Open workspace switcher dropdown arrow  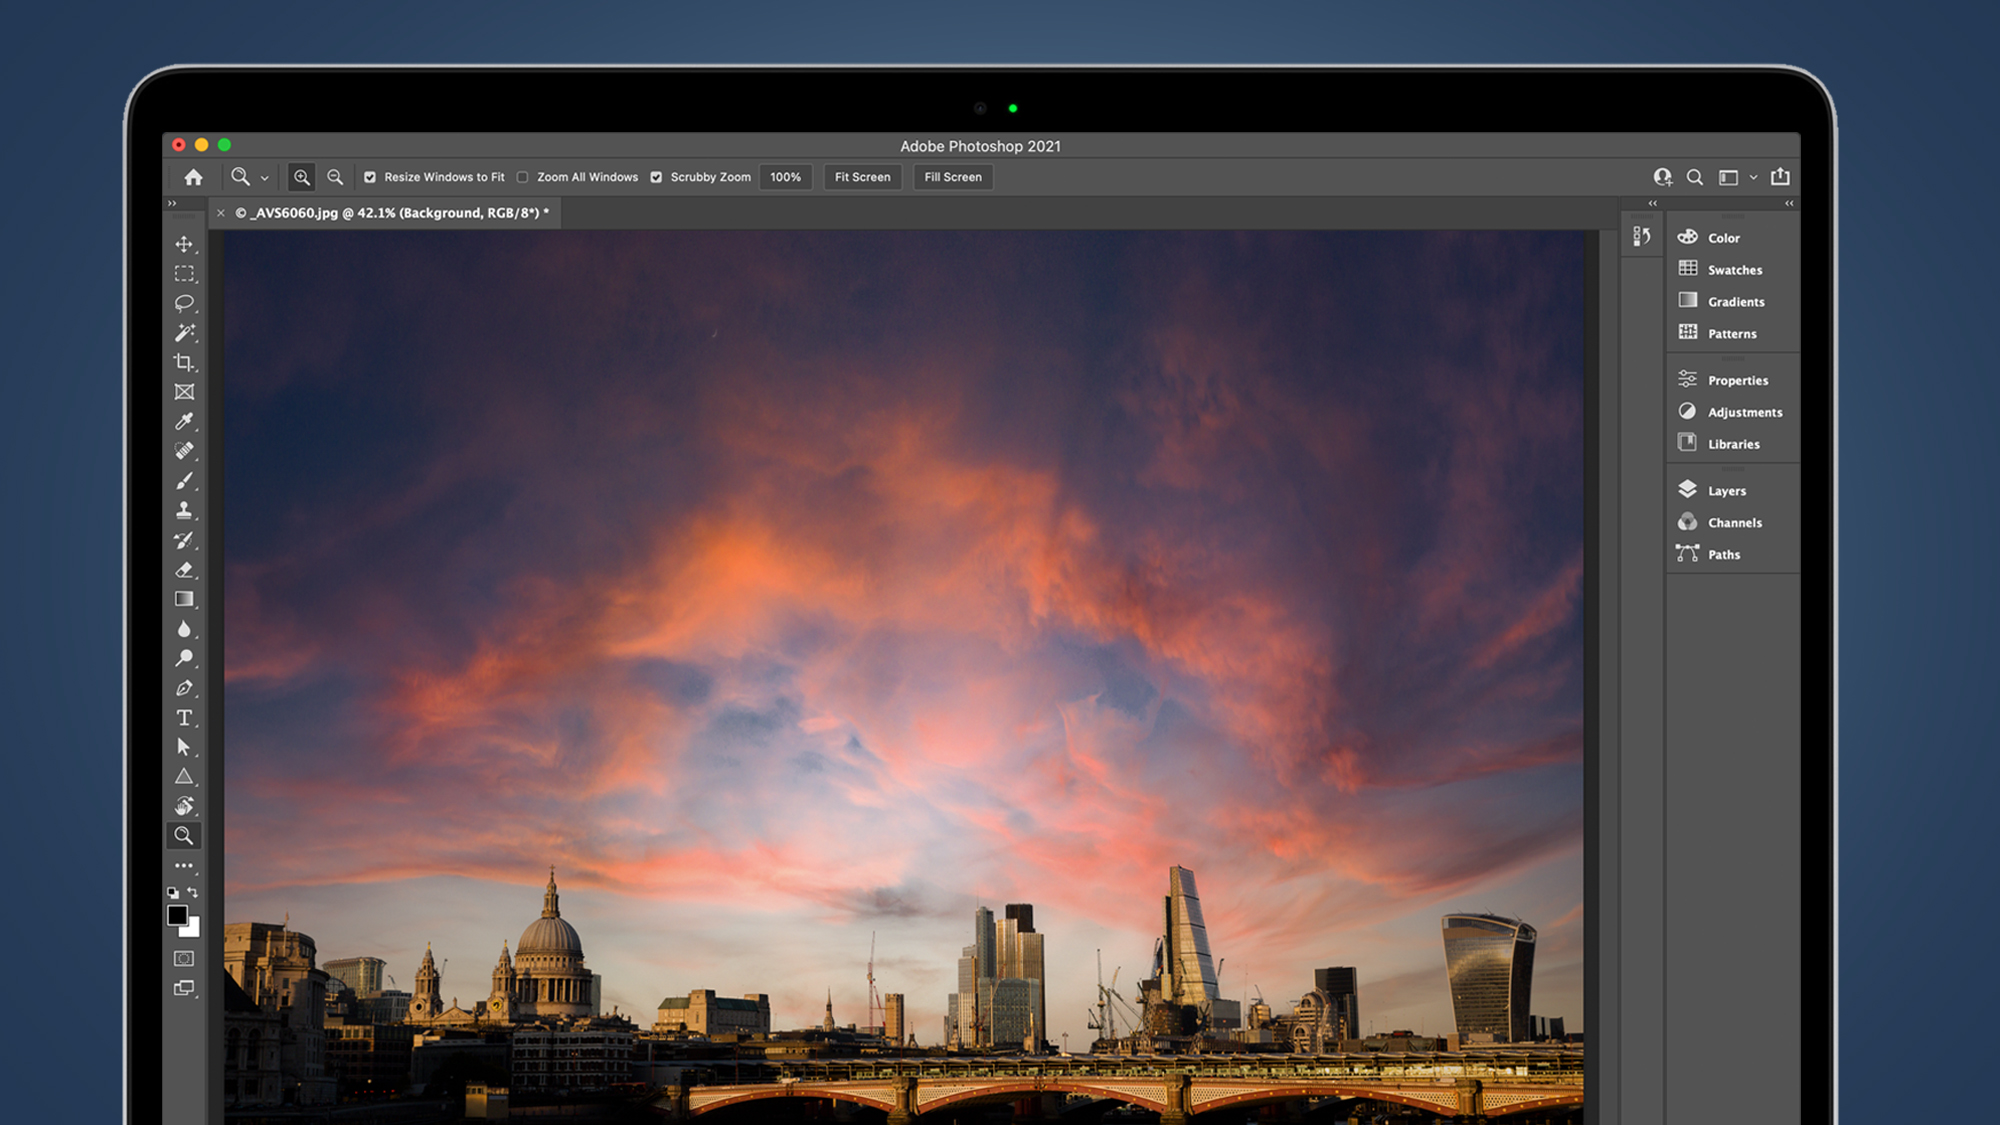click(x=1753, y=177)
